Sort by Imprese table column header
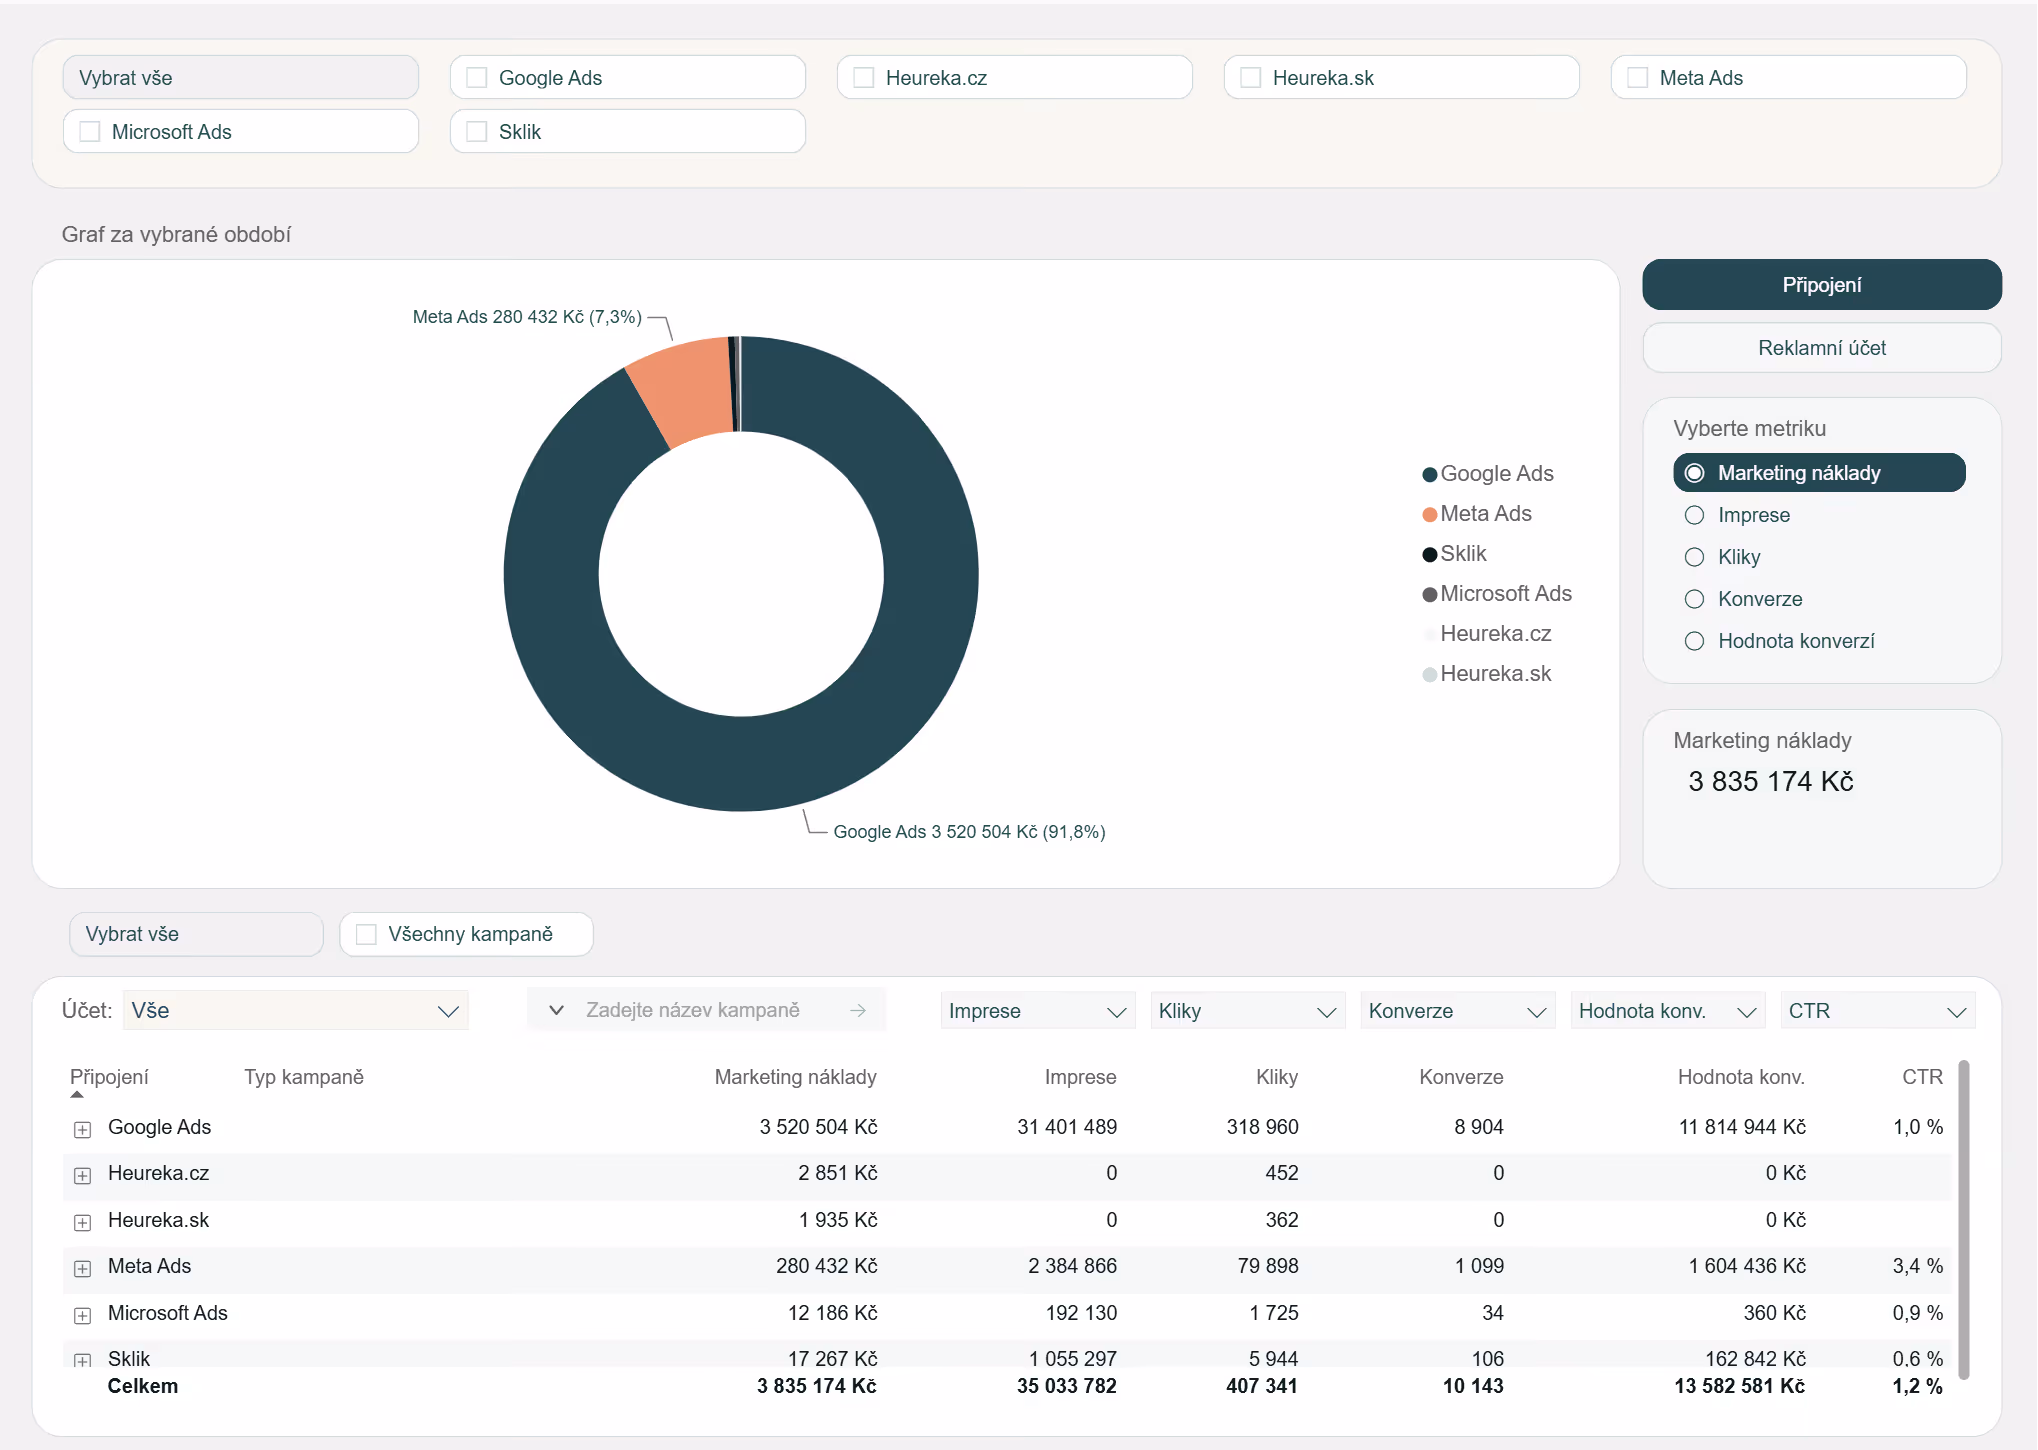 coord(1080,1077)
